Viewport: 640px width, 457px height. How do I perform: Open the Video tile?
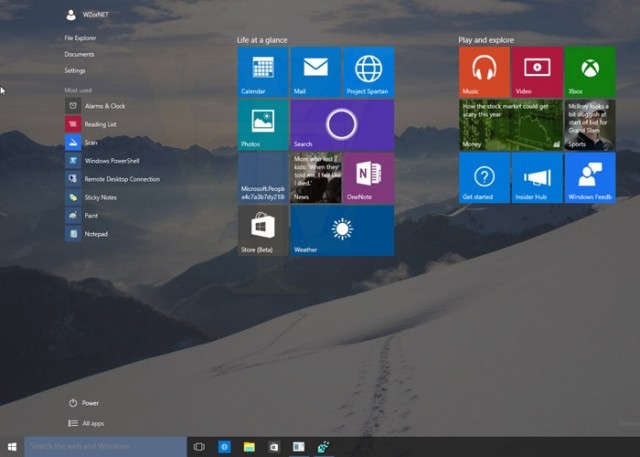coord(537,72)
